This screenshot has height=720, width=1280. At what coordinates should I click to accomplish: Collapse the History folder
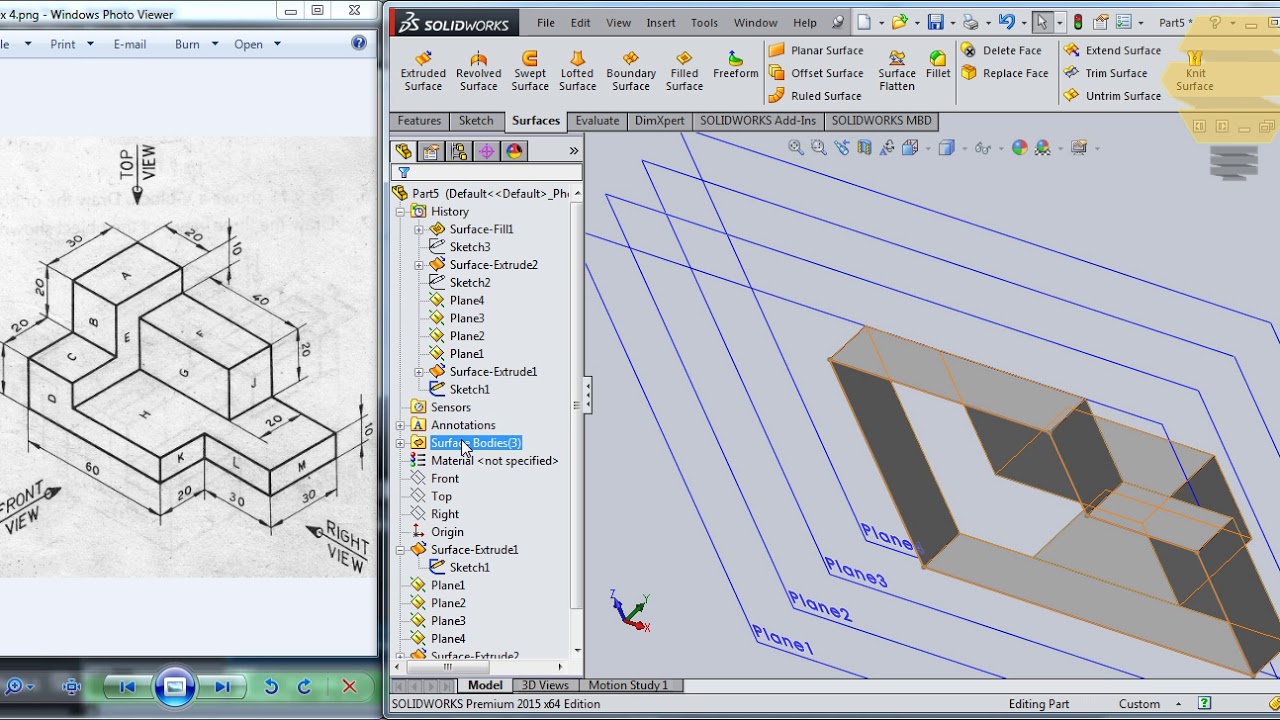coord(400,212)
